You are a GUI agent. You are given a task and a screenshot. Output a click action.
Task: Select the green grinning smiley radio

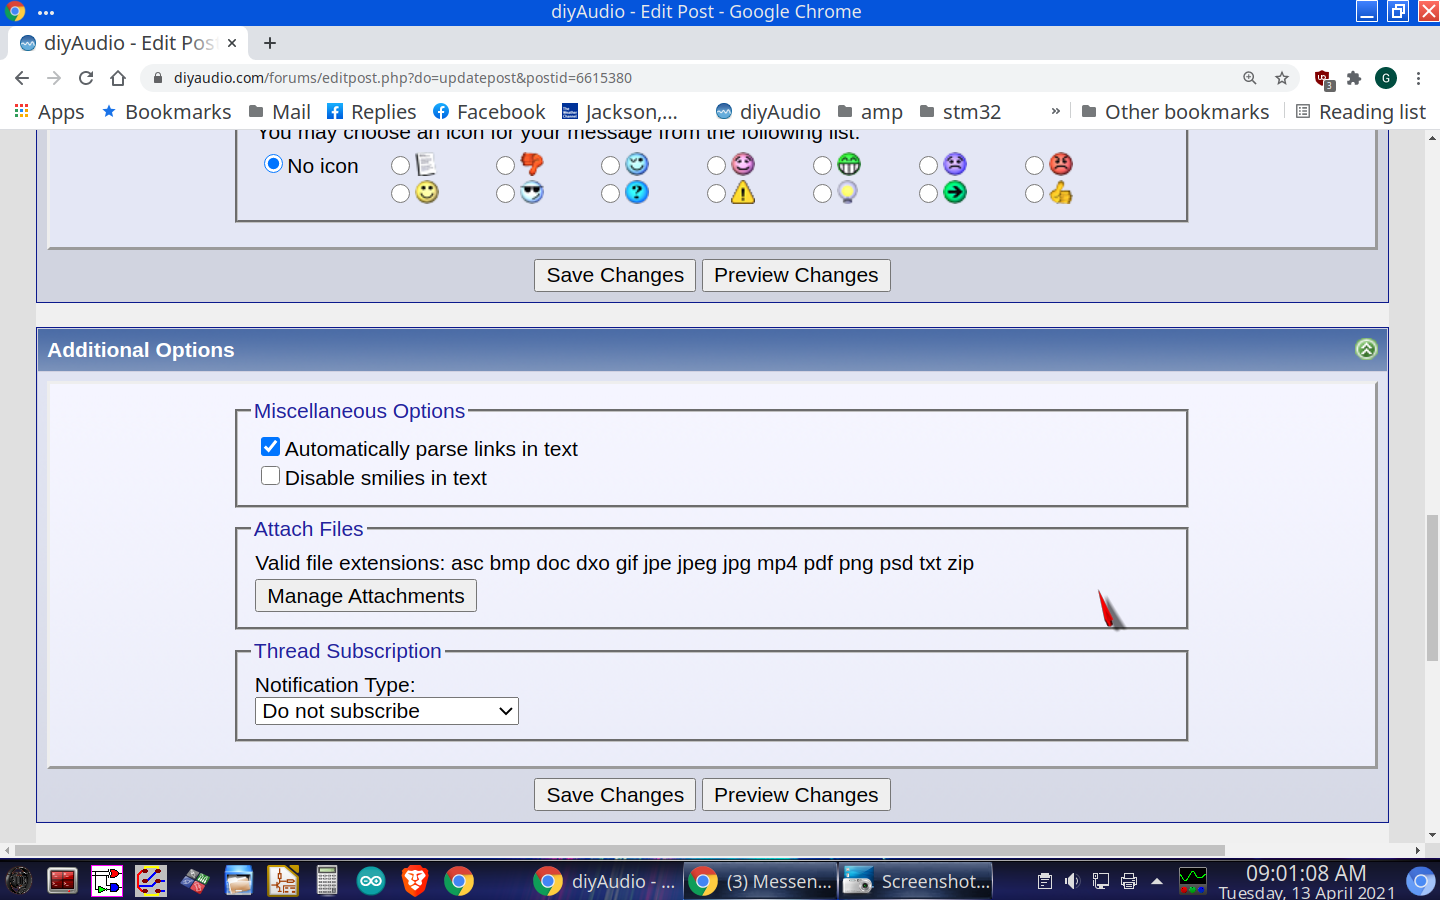click(x=823, y=165)
